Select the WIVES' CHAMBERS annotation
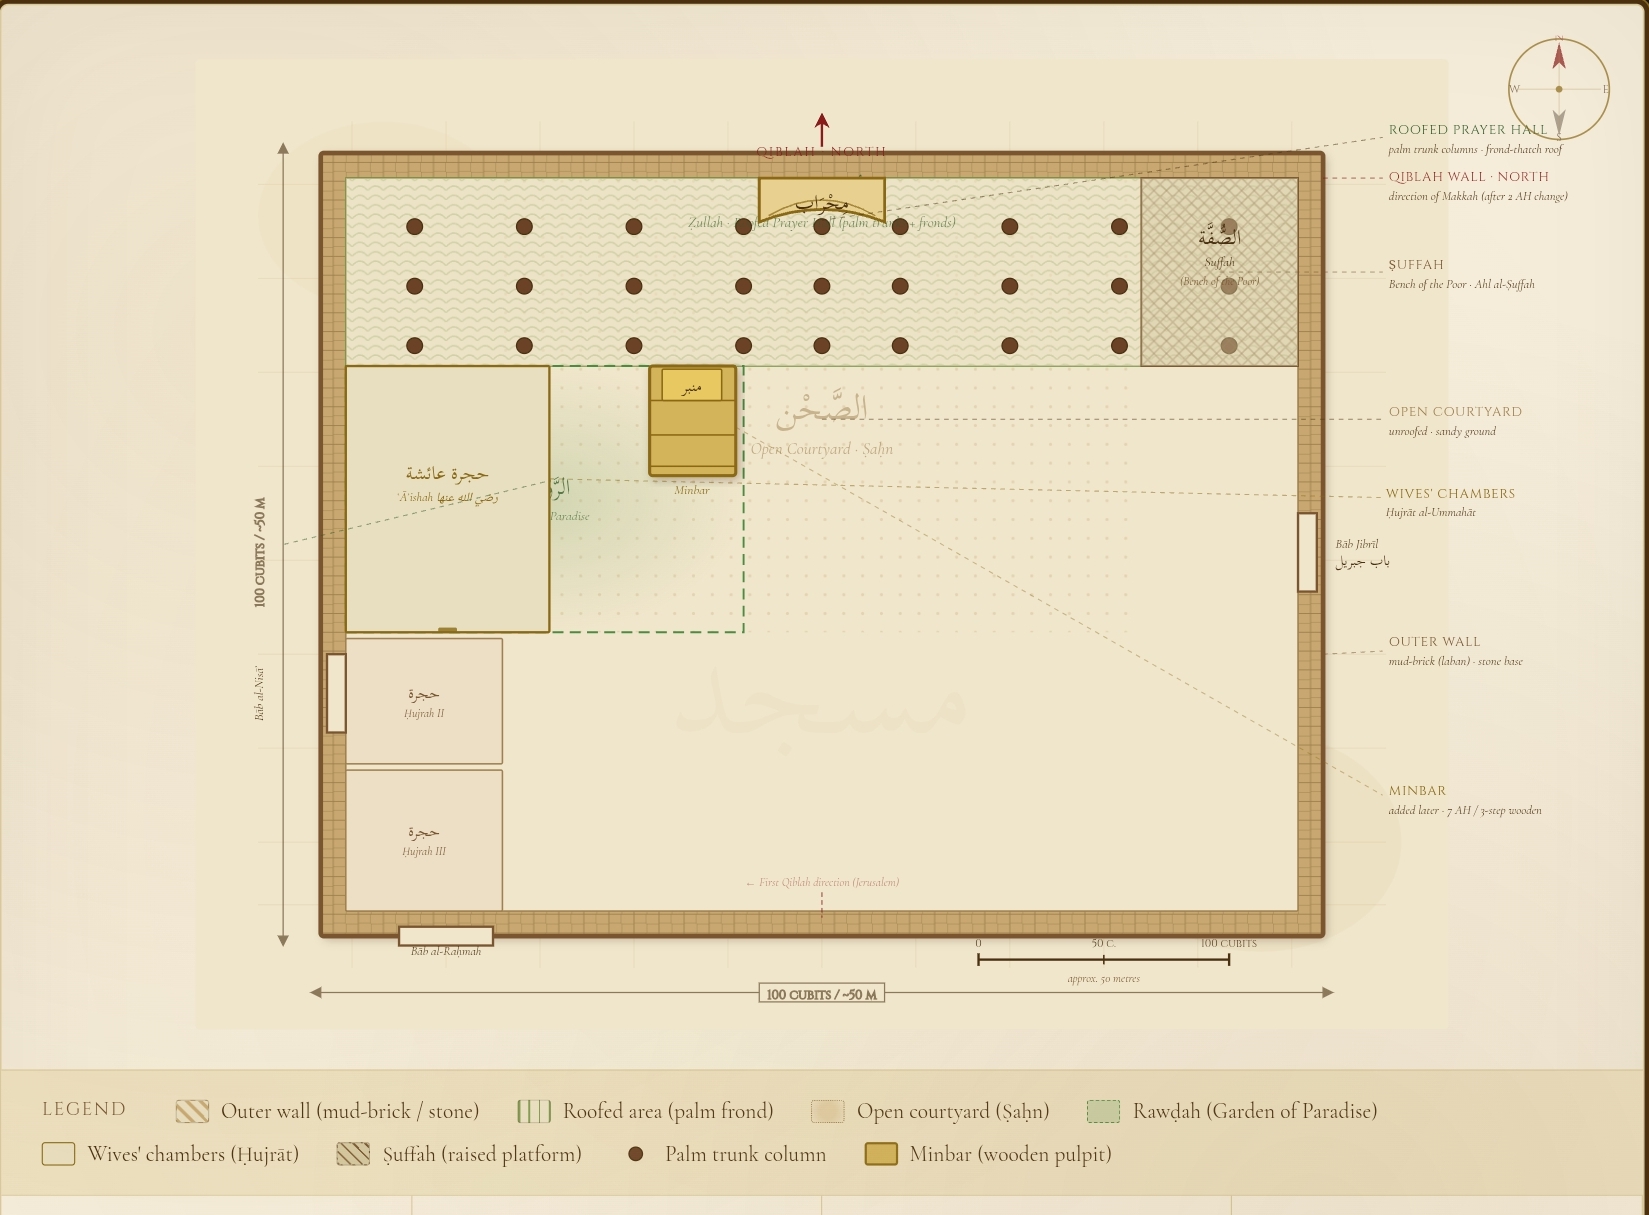Screen dimensions: 1649x1215 [1450, 494]
